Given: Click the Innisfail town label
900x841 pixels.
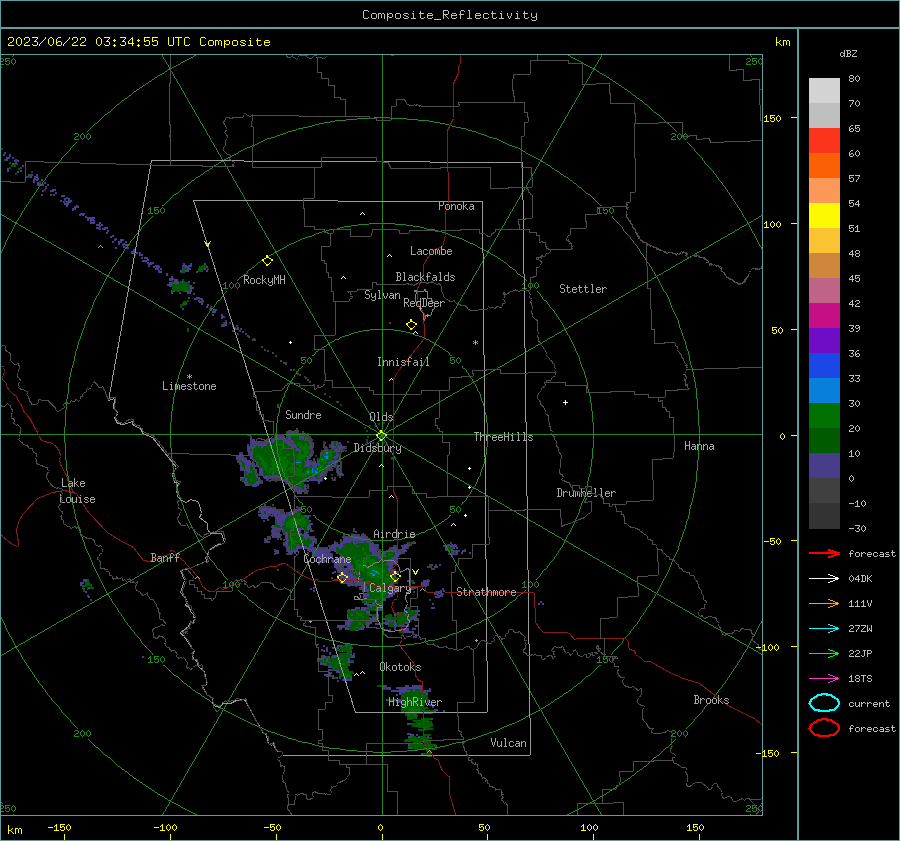Looking at the screenshot, I should click(403, 362).
